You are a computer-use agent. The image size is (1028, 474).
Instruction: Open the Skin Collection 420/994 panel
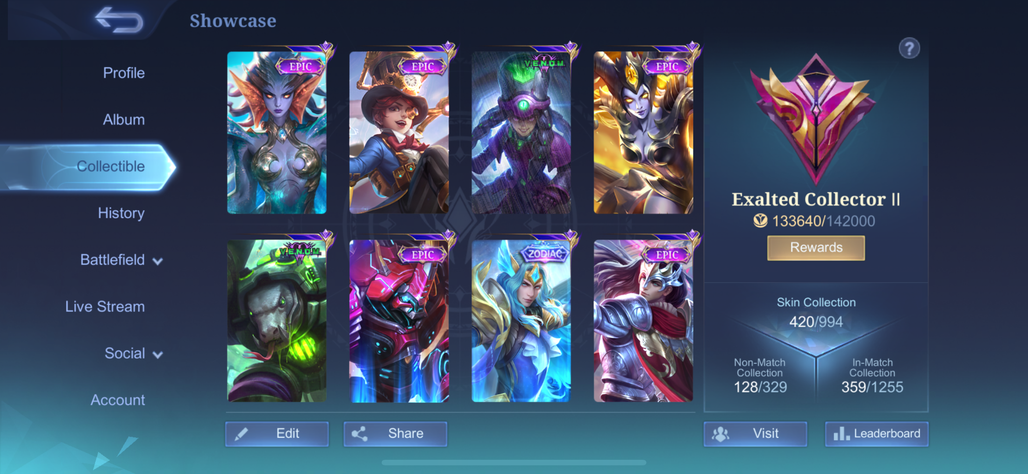[816, 313]
